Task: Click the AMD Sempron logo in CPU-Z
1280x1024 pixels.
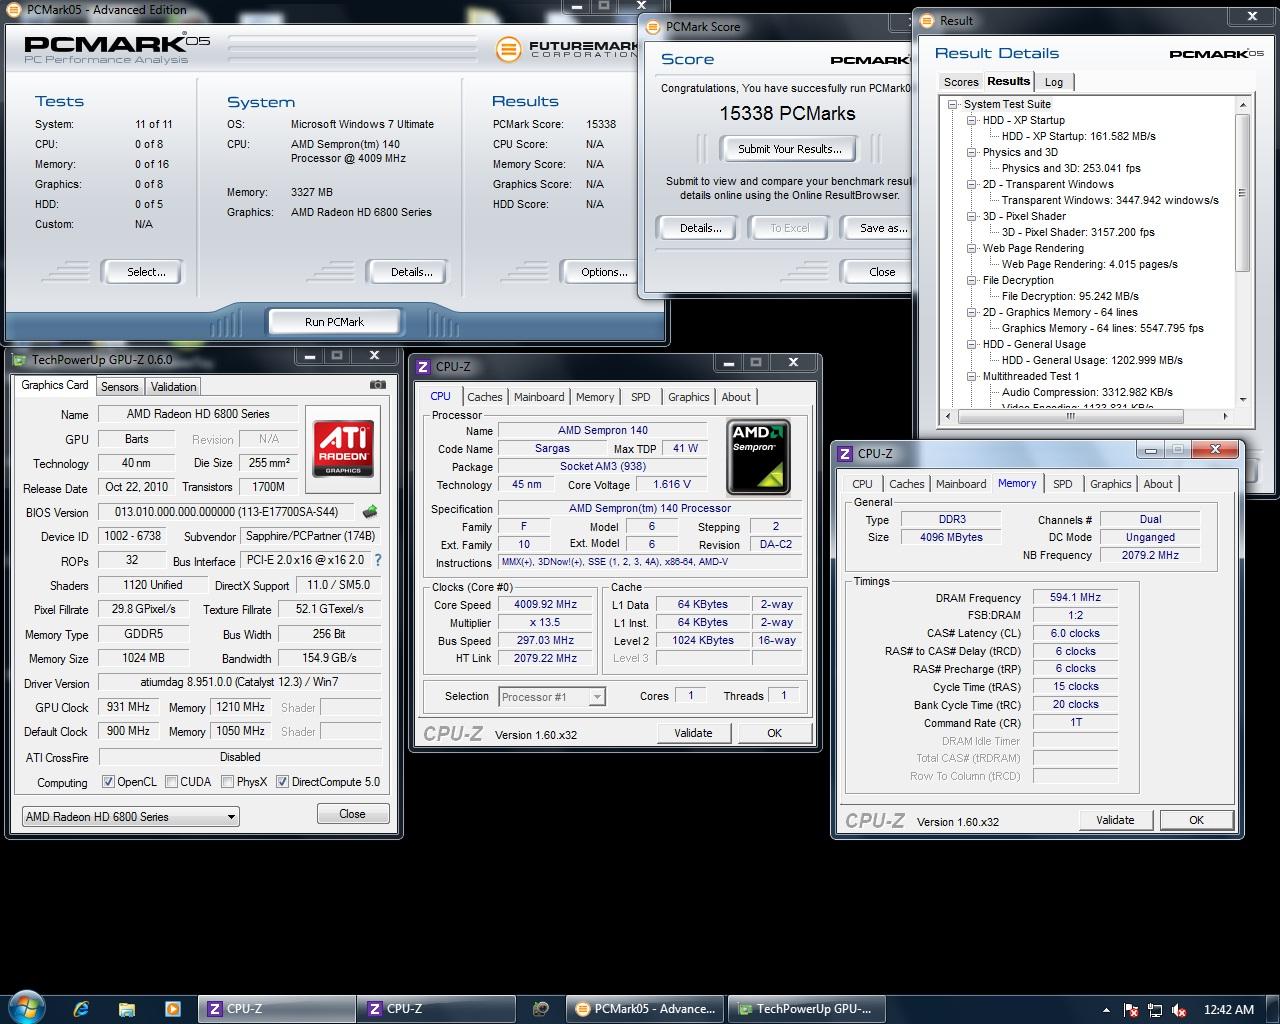Action: (x=758, y=457)
